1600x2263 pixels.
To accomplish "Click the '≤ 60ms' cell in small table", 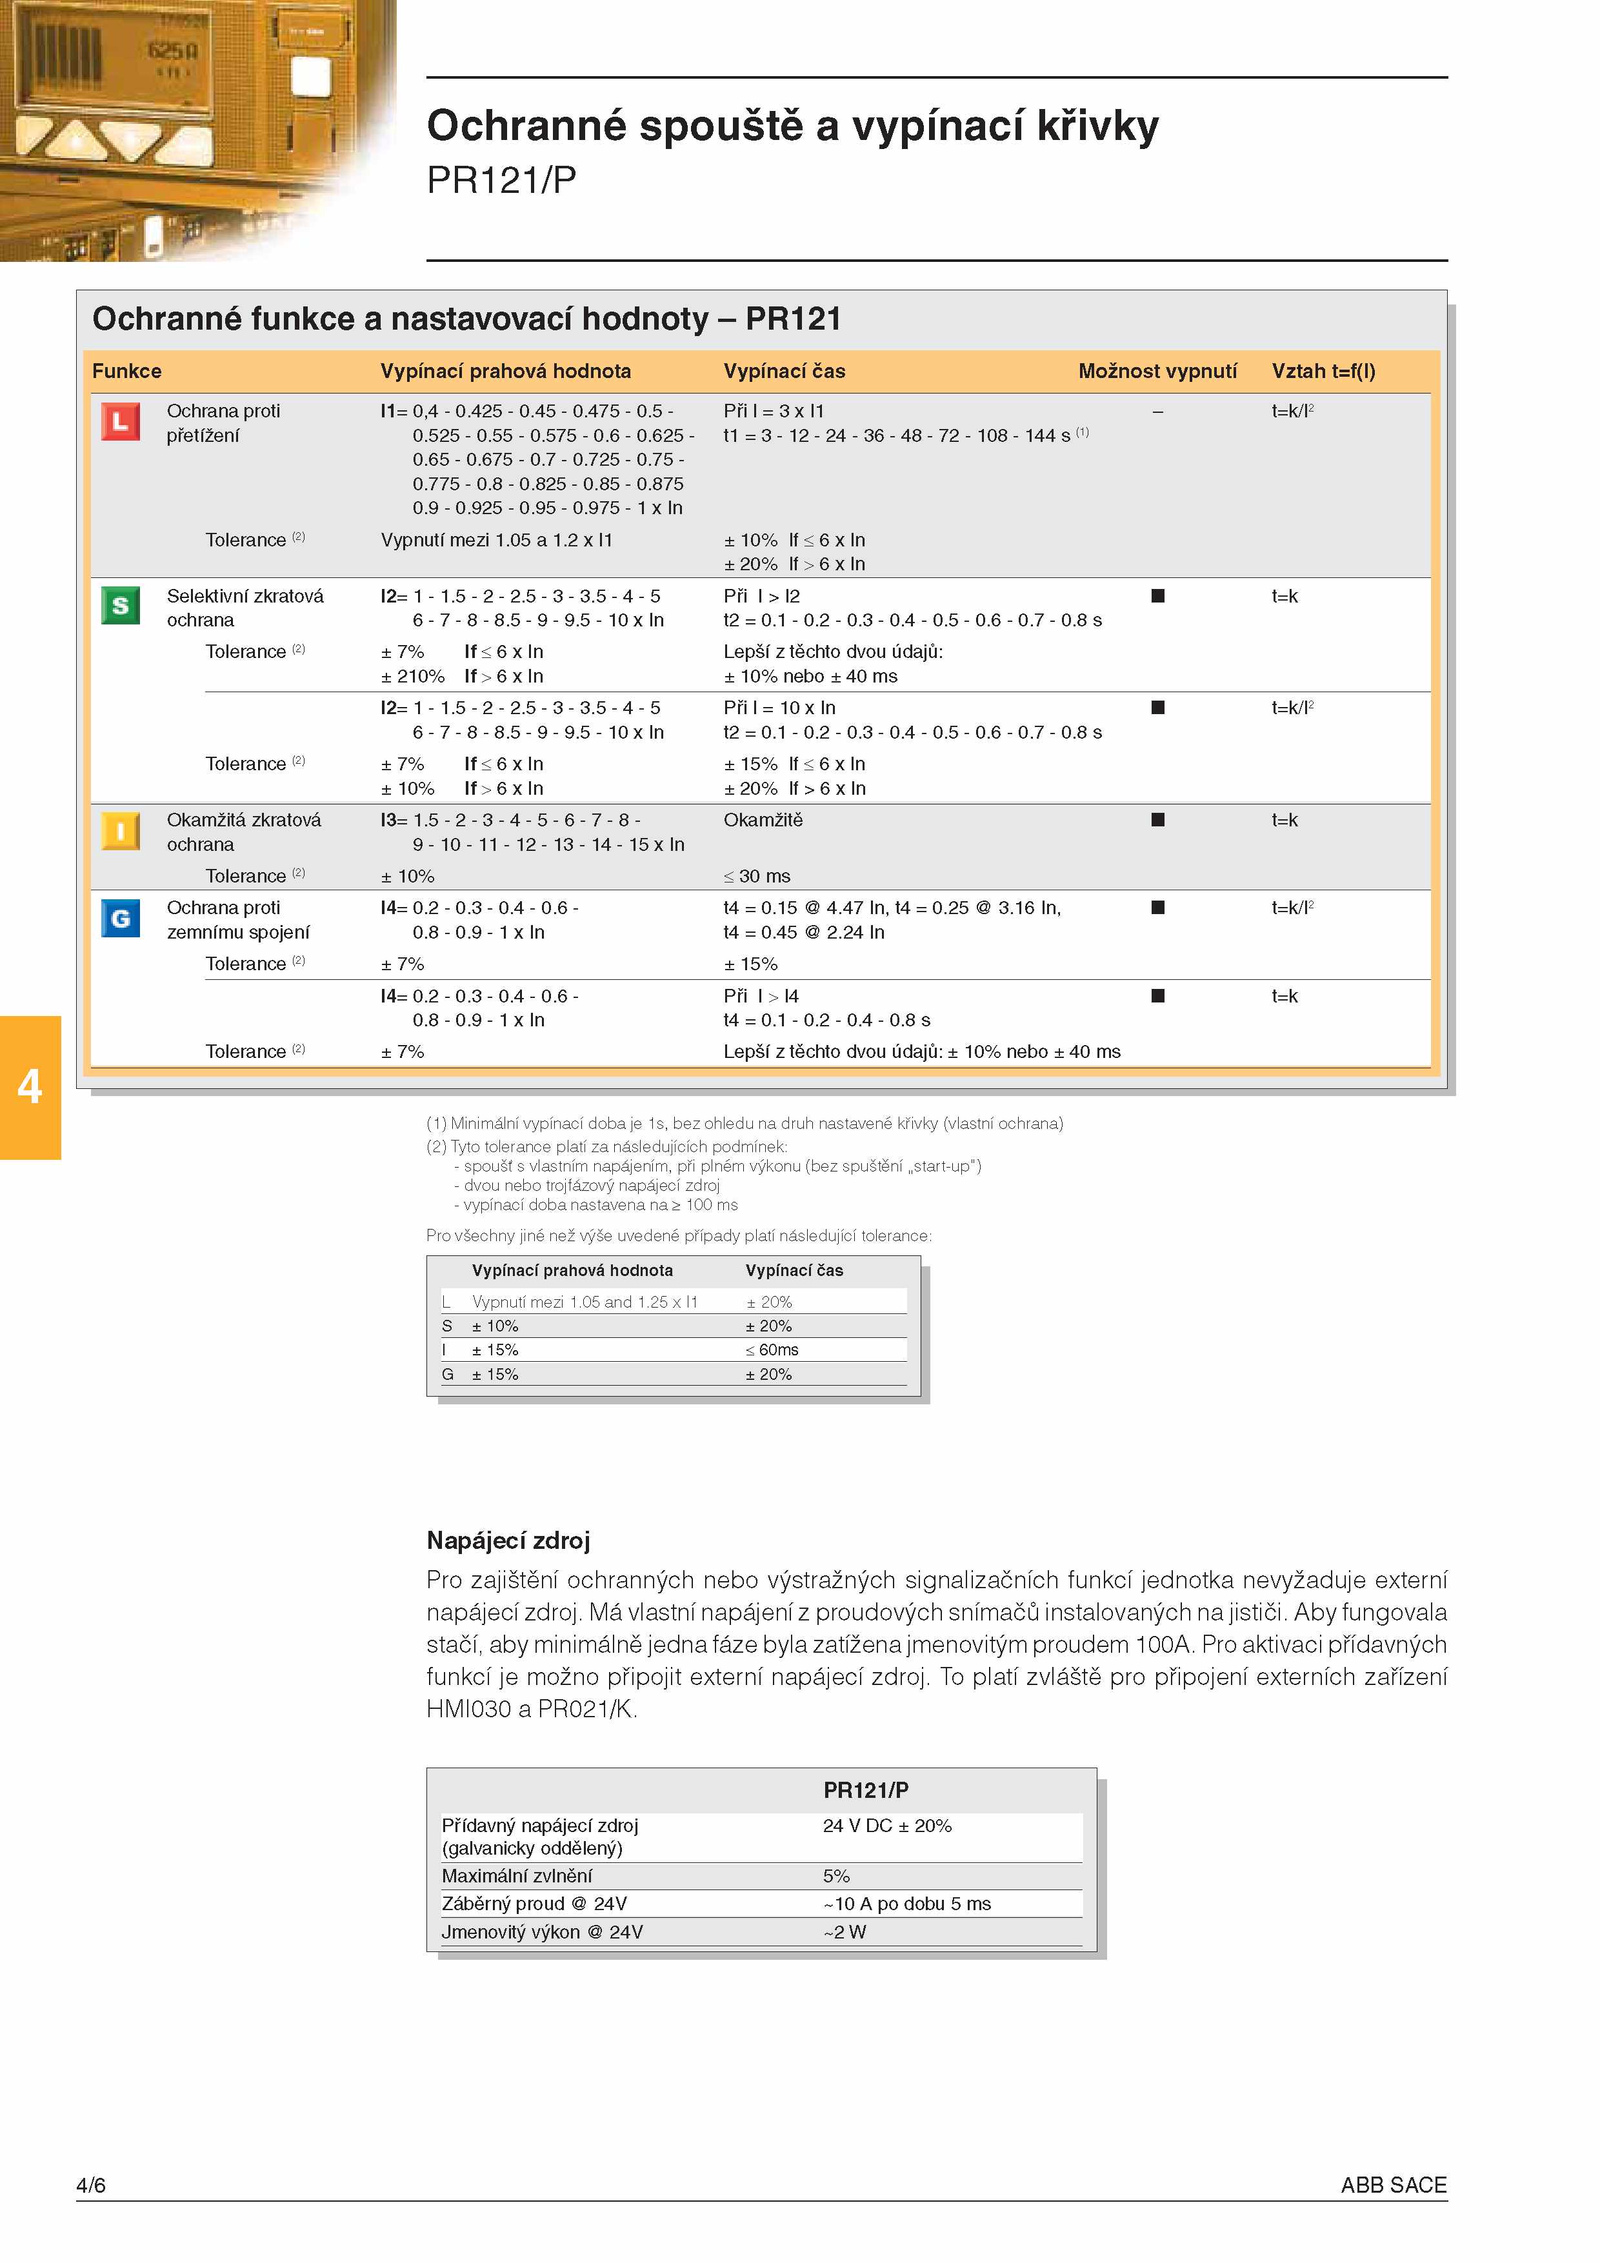I will pyautogui.click(x=772, y=1350).
